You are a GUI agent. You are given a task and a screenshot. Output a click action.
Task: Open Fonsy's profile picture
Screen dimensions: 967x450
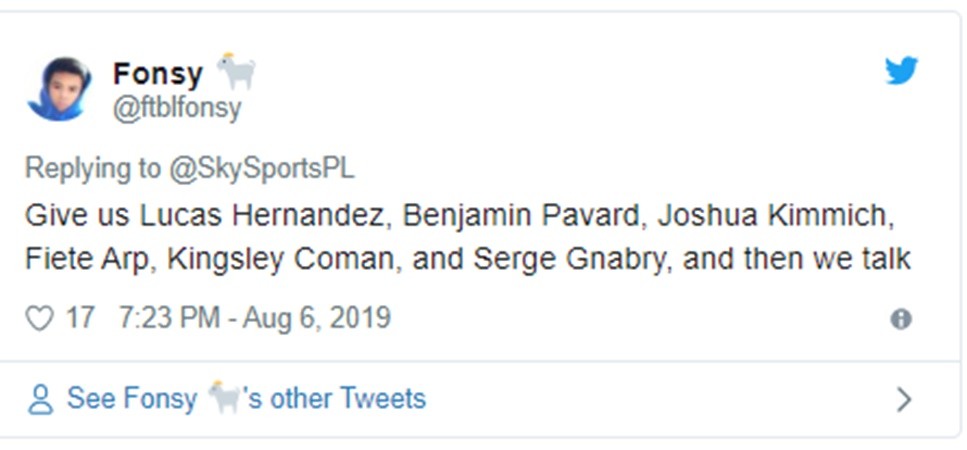coord(60,88)
